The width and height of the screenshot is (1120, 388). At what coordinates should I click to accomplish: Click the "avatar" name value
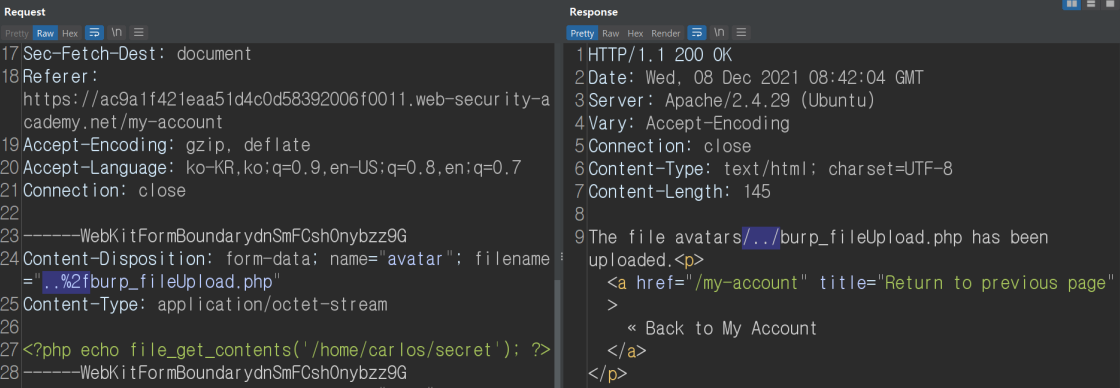click(416, 259)
